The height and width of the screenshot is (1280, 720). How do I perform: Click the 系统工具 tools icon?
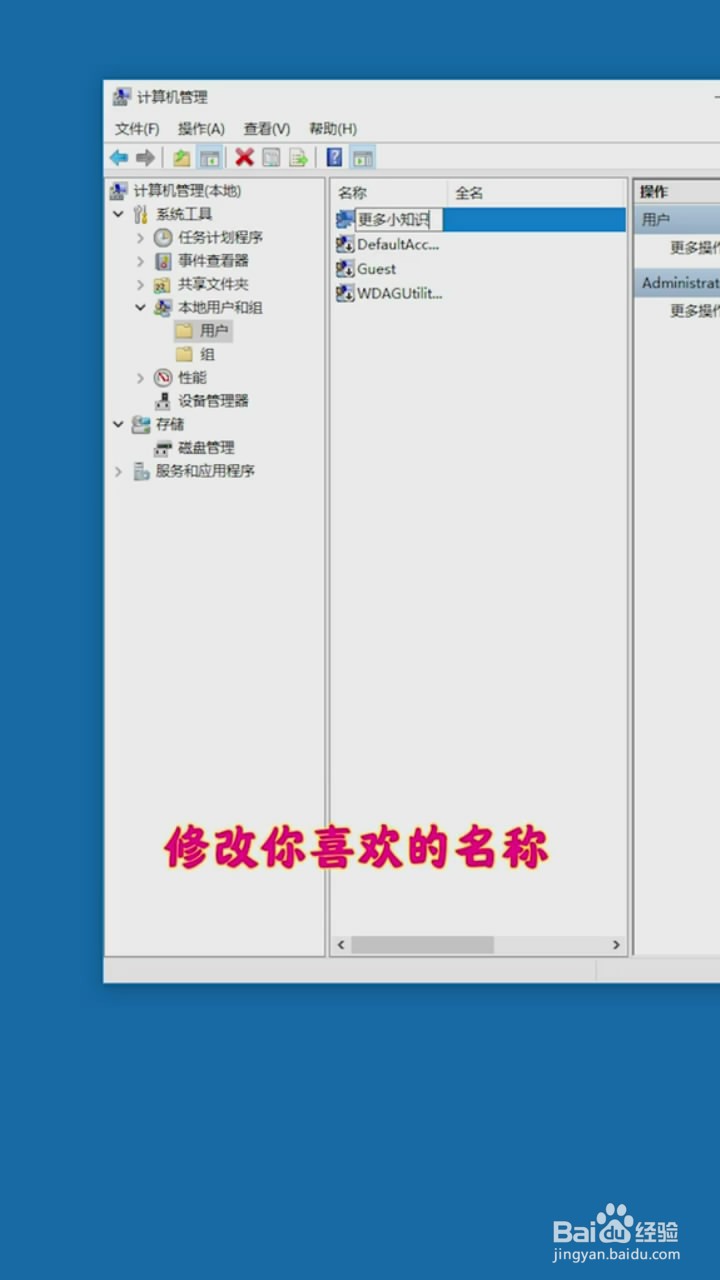coord(141,214)
